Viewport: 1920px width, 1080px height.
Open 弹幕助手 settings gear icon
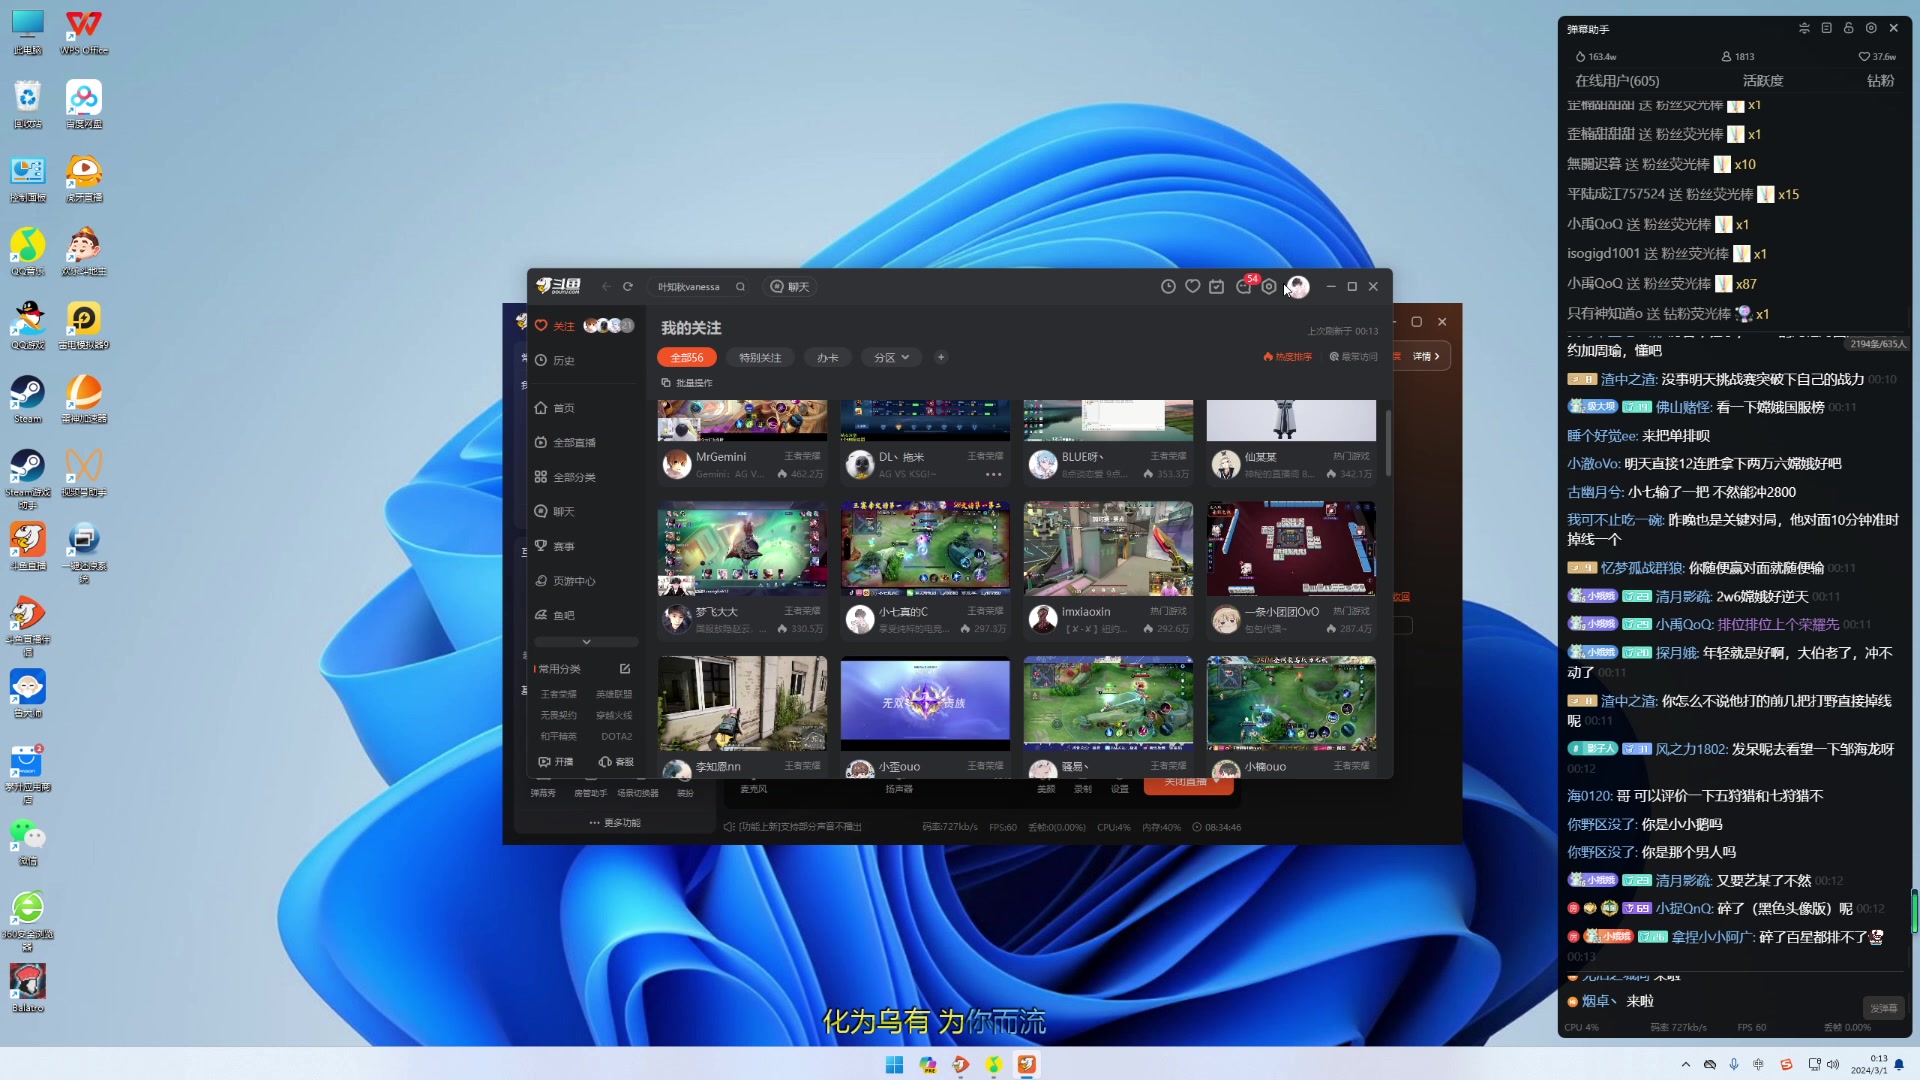coord(1871,28)
